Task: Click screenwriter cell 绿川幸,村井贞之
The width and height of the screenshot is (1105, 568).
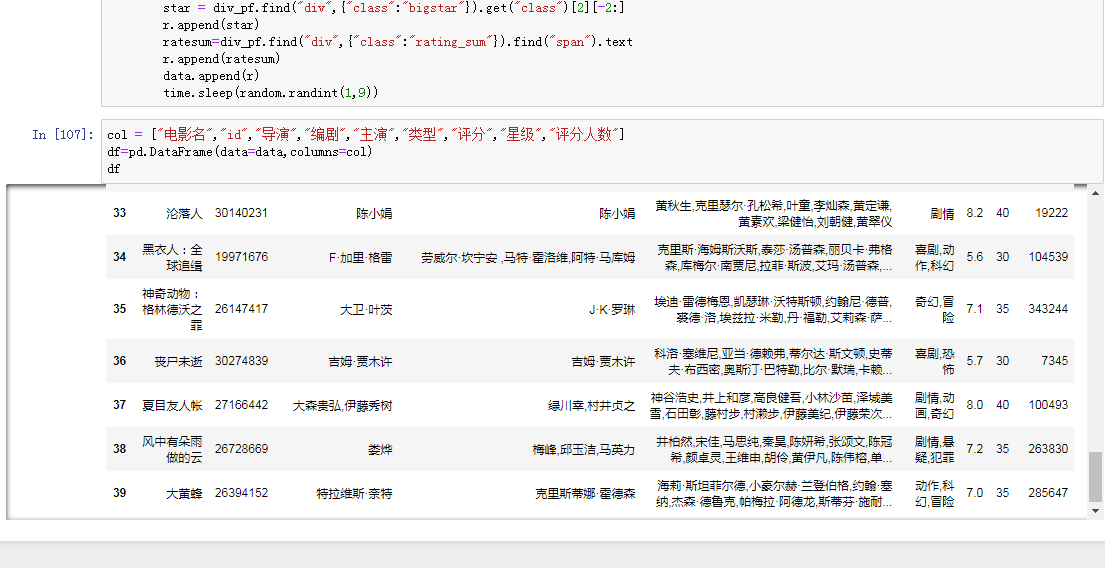Action: click(591, 405)
